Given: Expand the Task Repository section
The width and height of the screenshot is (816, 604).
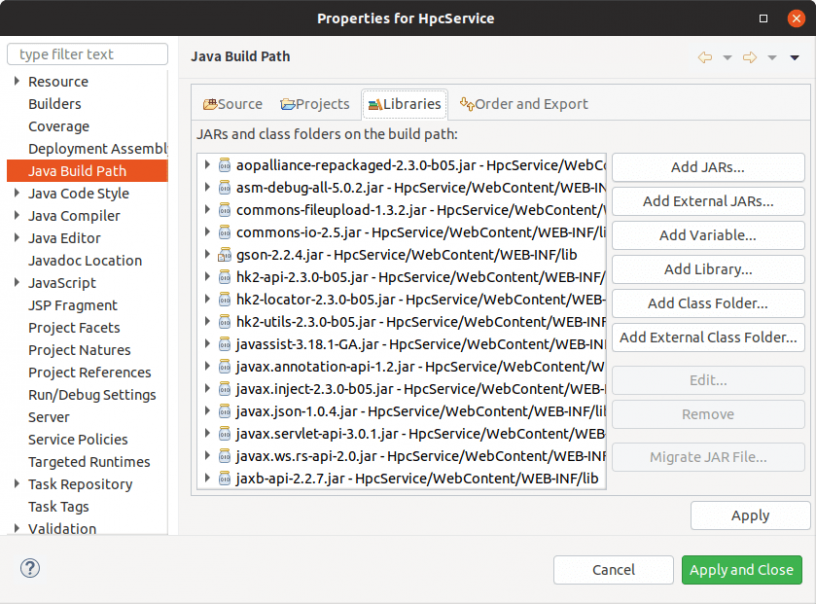Looking at the screenshot, I should click(x=17, y=484).
